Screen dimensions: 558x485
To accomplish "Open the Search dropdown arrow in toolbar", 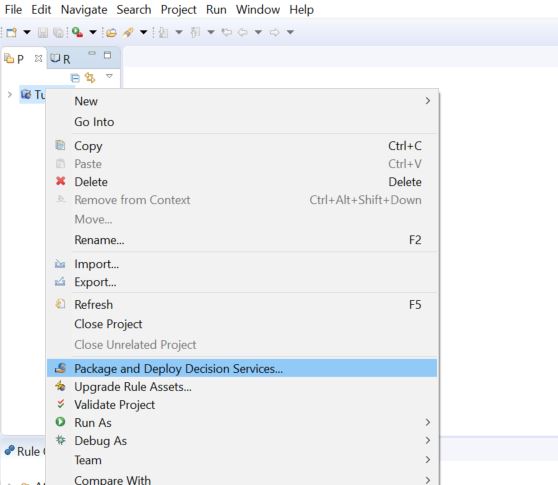I will click(143, 32).
